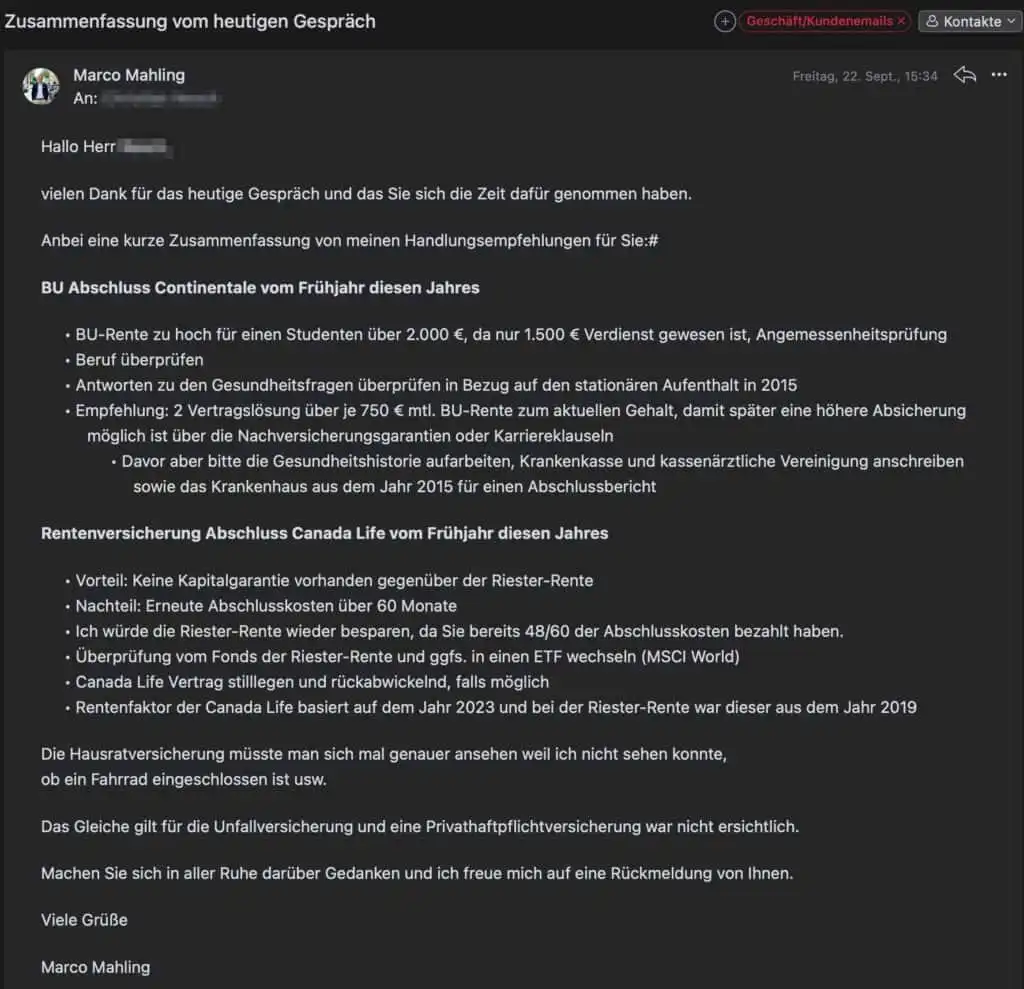Image resolution: width=1024 pixels, height=989 pixels.
Task: Click the add label plus icon
Action: click(x=725, y=21)
